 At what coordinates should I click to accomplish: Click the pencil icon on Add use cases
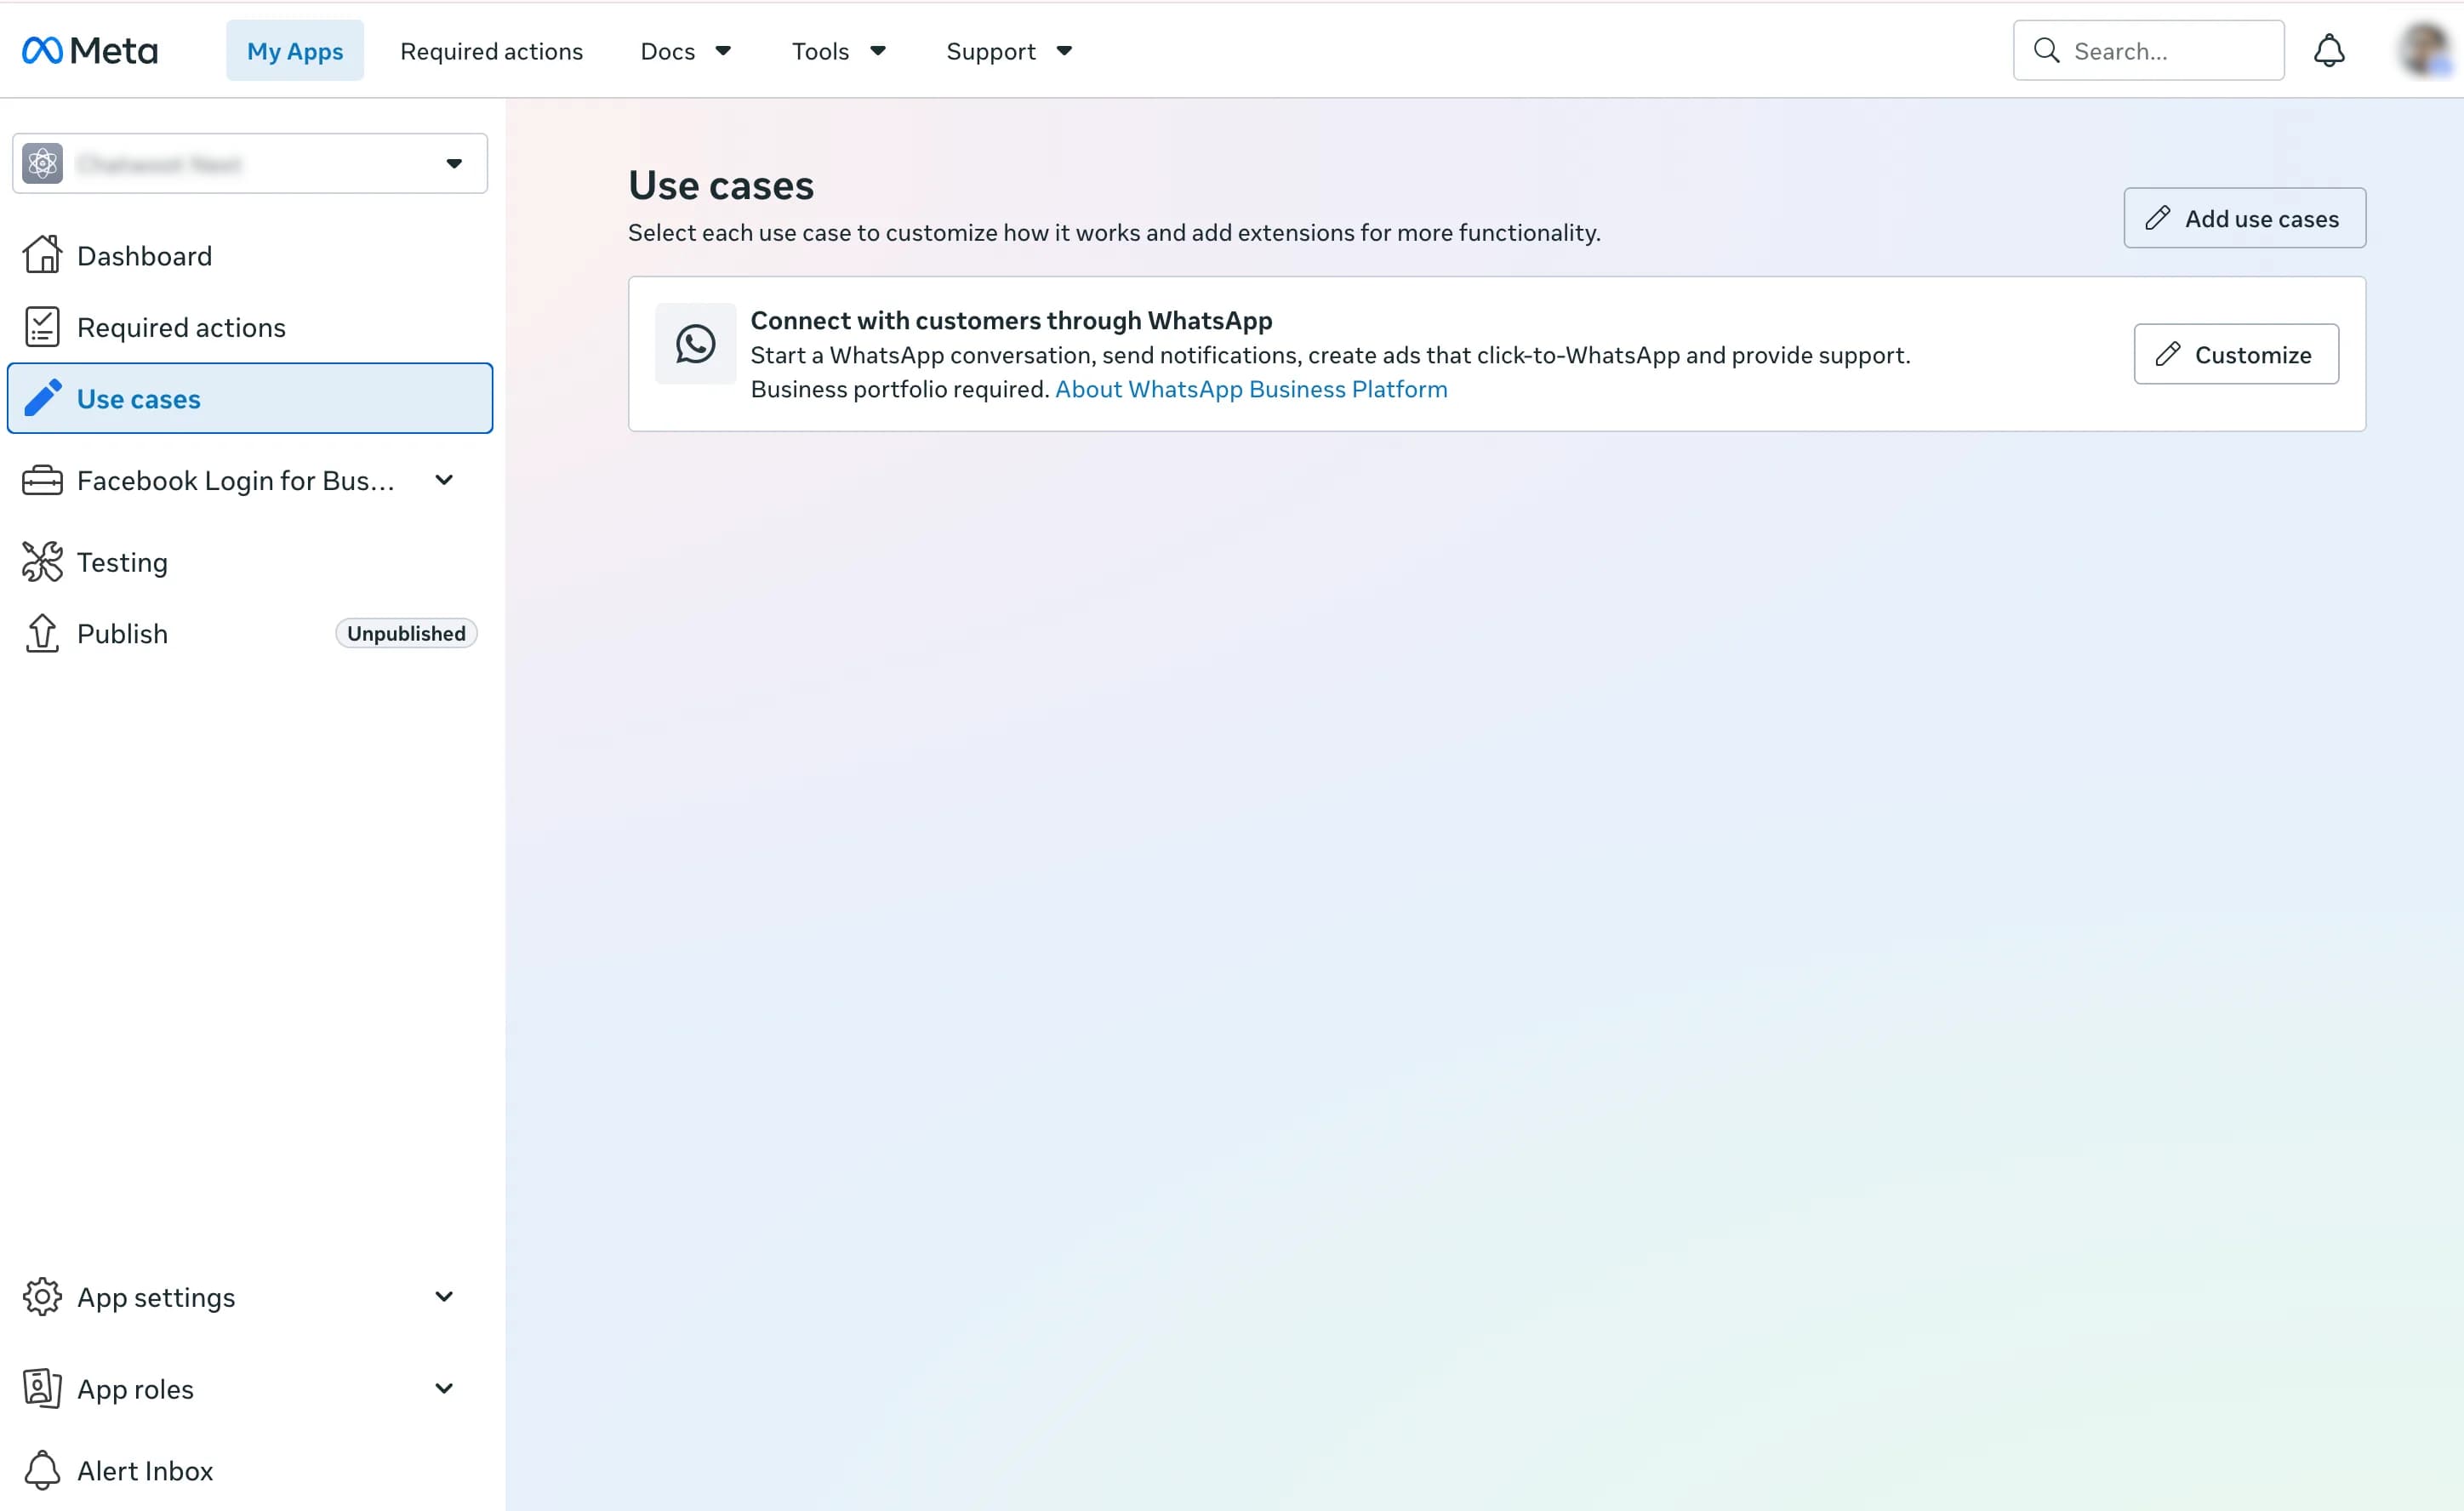(2157, 218)
